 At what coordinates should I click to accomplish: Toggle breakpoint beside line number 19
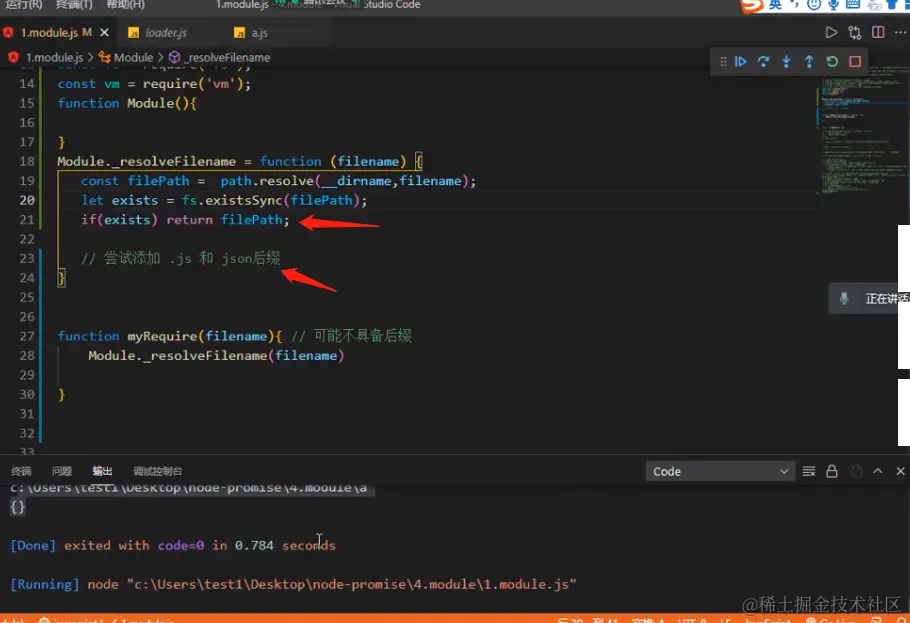tap(7, 181)
